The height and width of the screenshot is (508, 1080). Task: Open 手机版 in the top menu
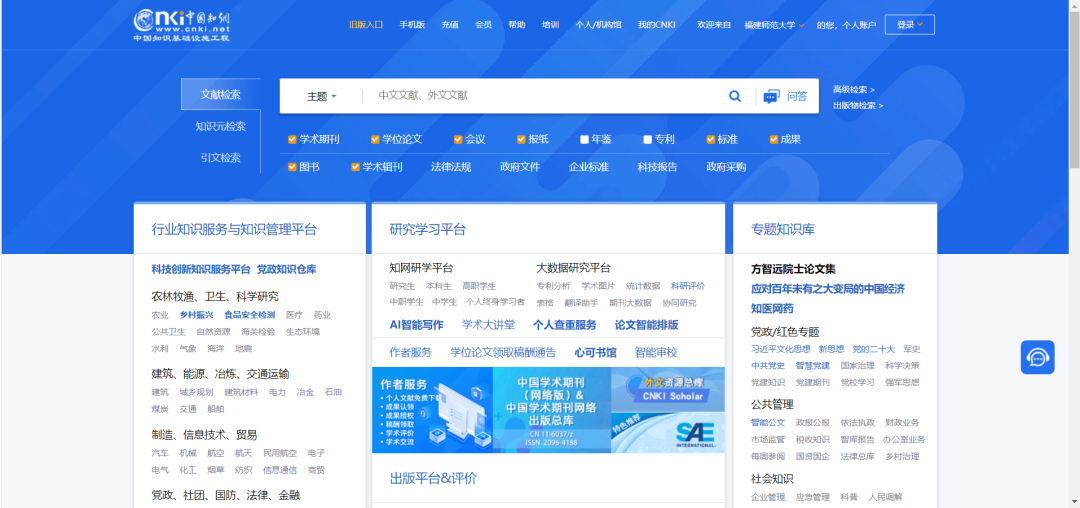[413, 25]
